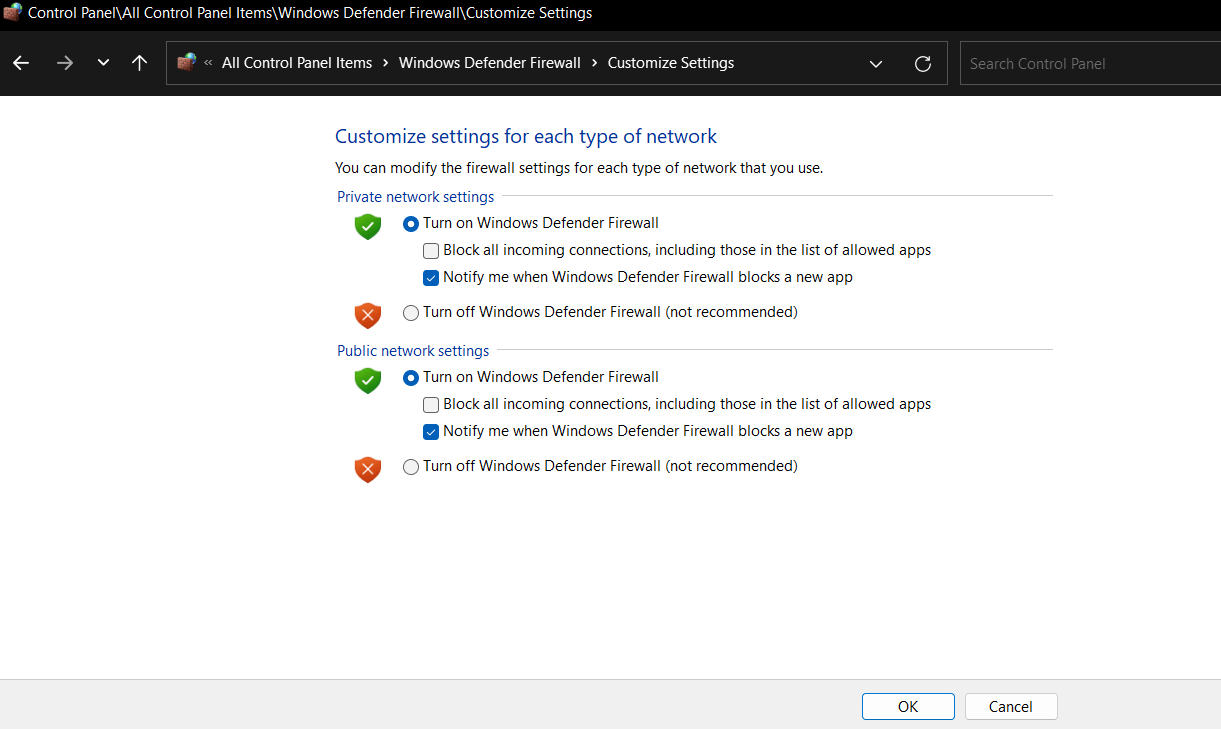Viewport: 1221px width, 729px height.
Task: Navigate to All Control Panel Items in breadcrumb
Action: [296, 62]
